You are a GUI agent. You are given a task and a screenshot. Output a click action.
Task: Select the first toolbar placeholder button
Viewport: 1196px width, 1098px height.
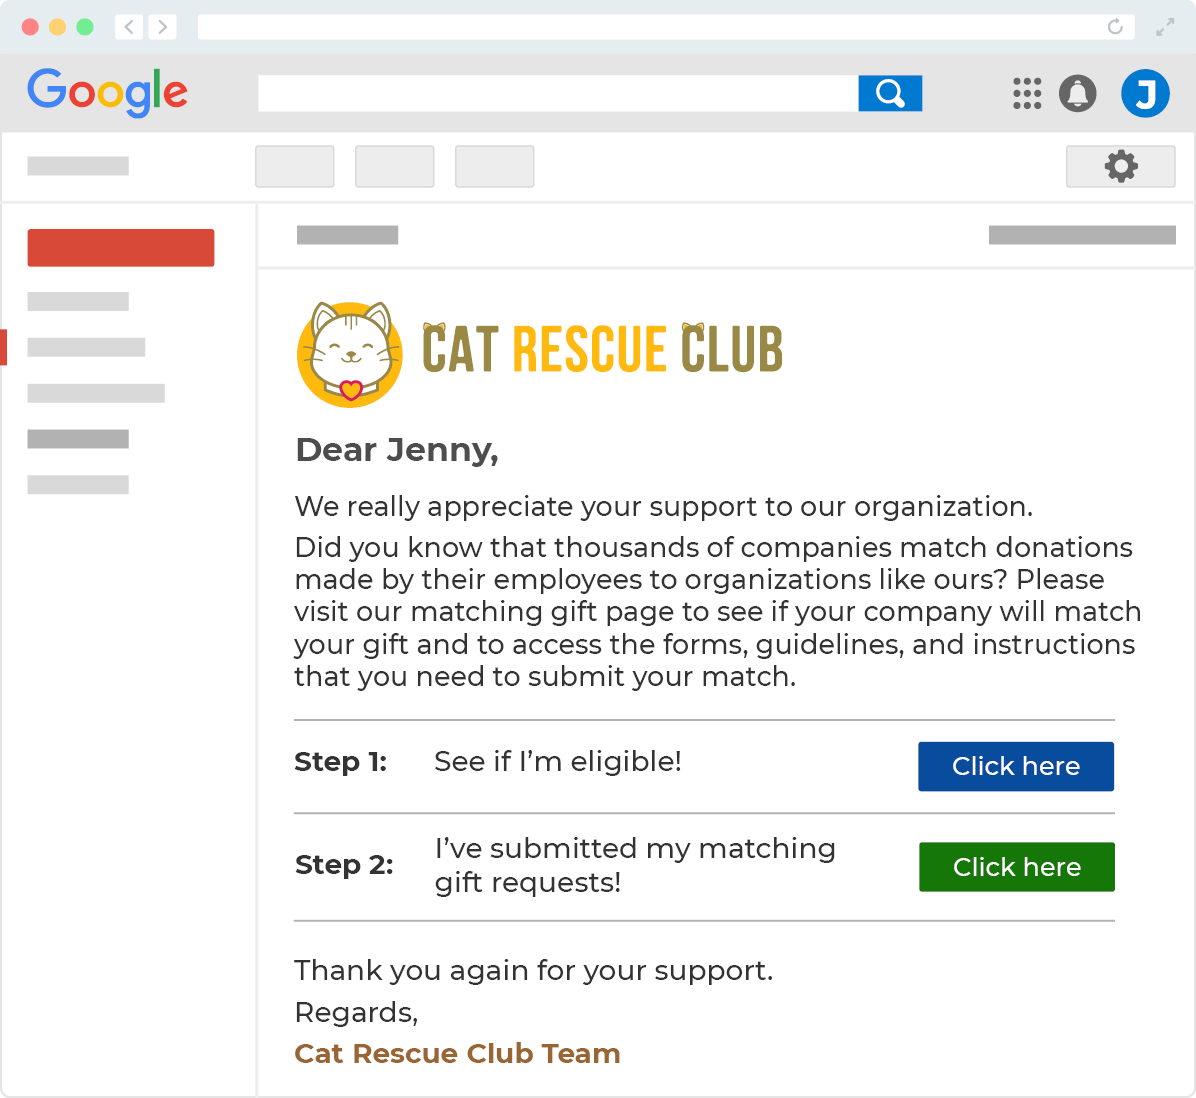click(x=295, y=166)
